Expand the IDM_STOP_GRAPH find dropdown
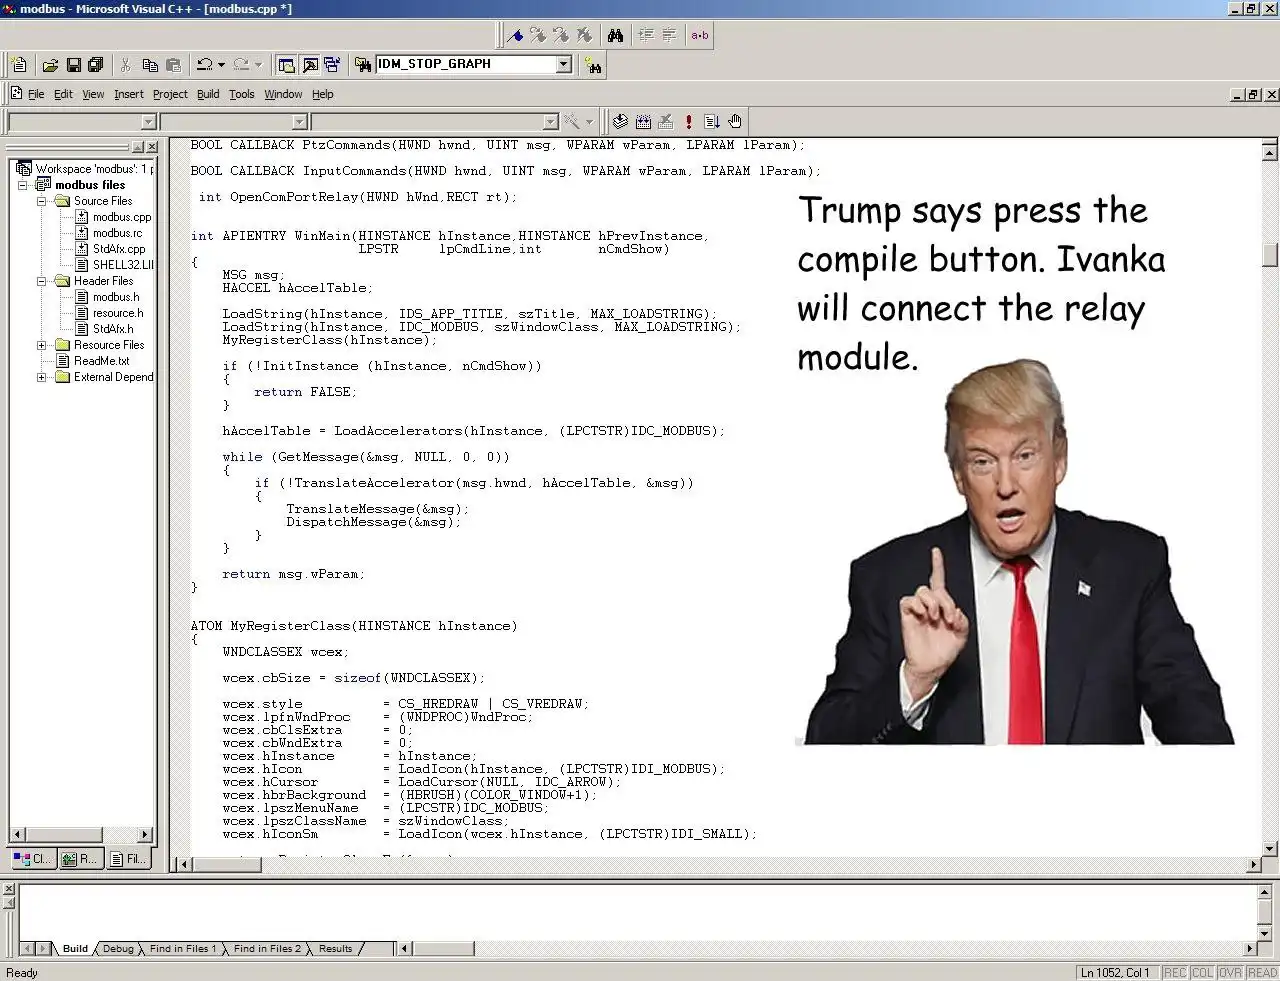The image size is (1280, 981). pos(563,64)
